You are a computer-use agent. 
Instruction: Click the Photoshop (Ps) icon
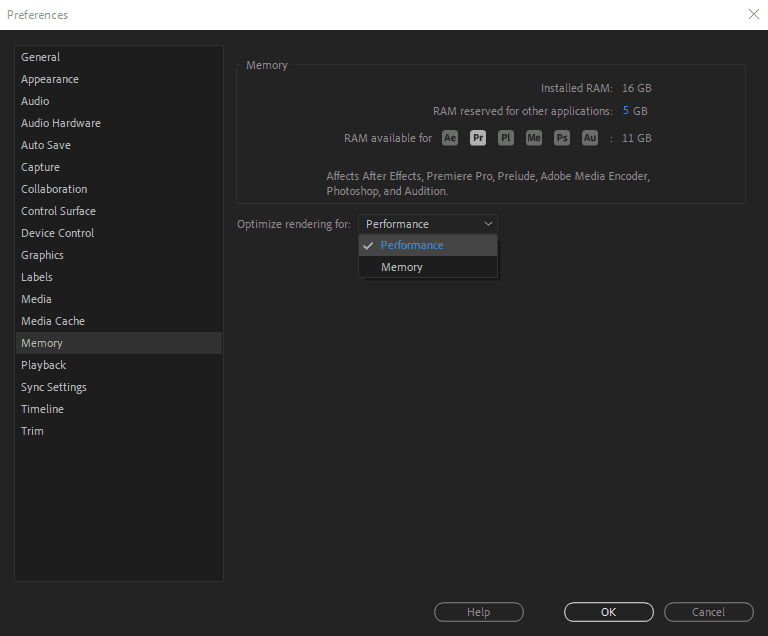click(562, 138)
